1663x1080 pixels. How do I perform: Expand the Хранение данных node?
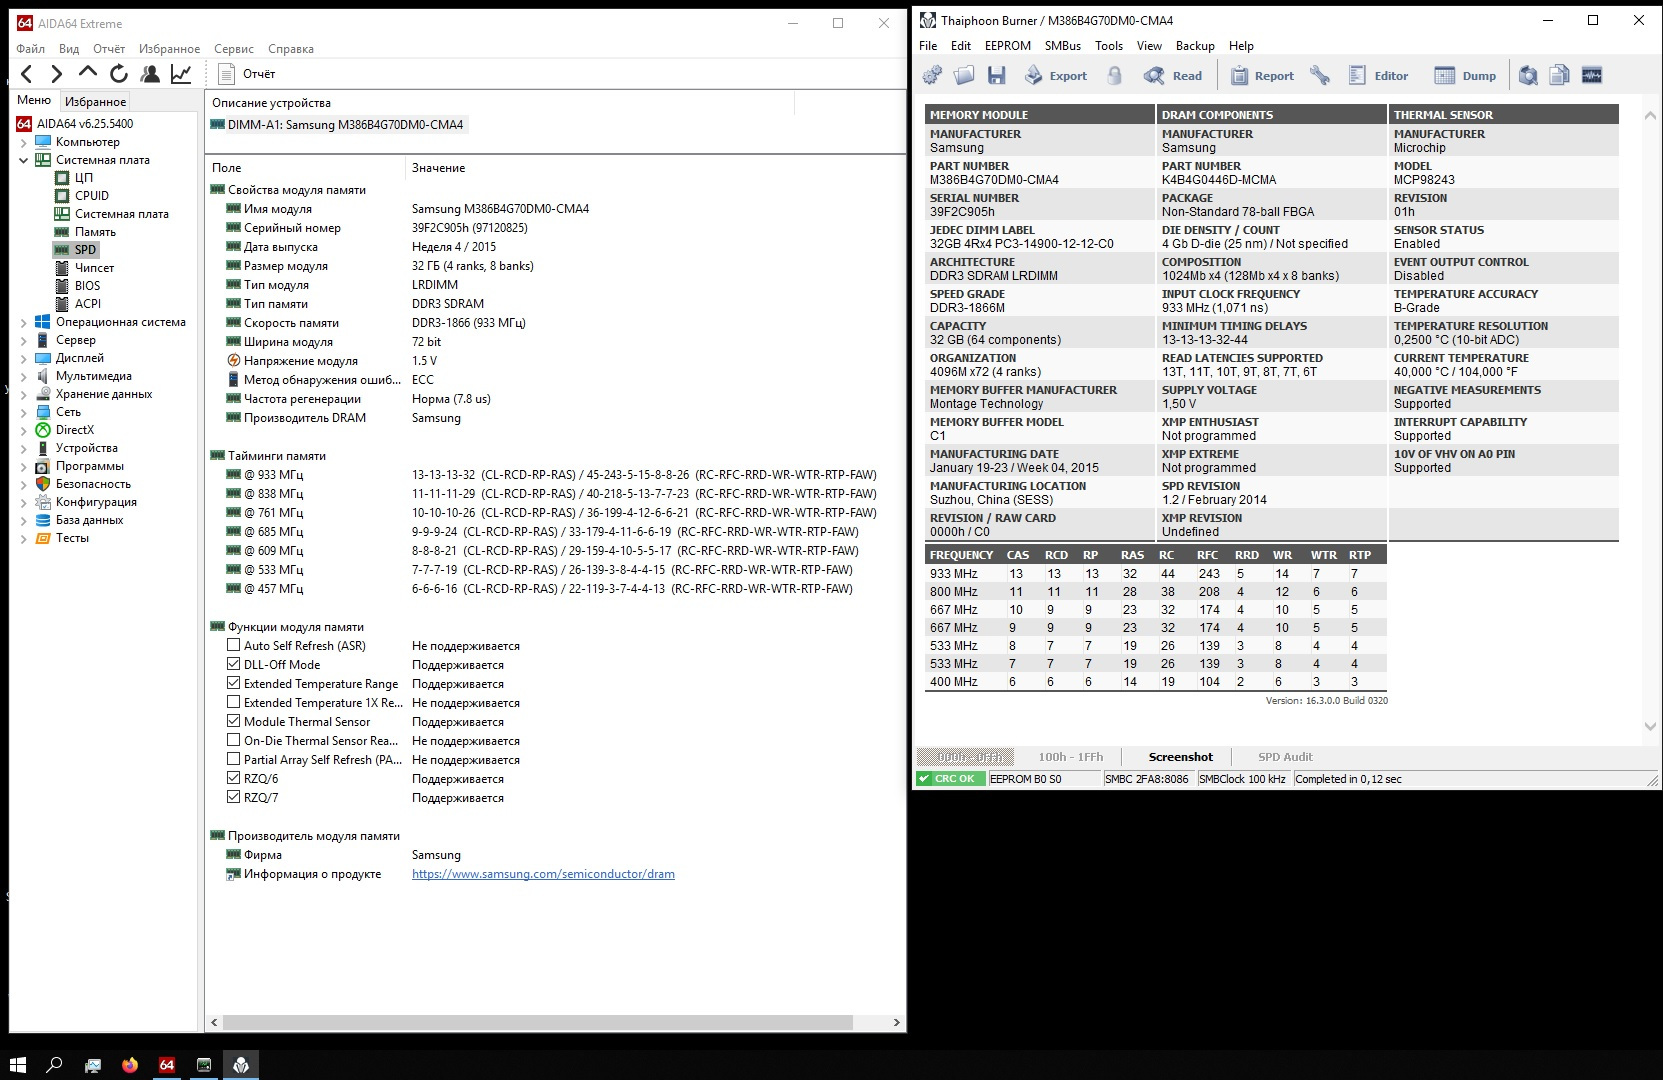coord(24,394)
